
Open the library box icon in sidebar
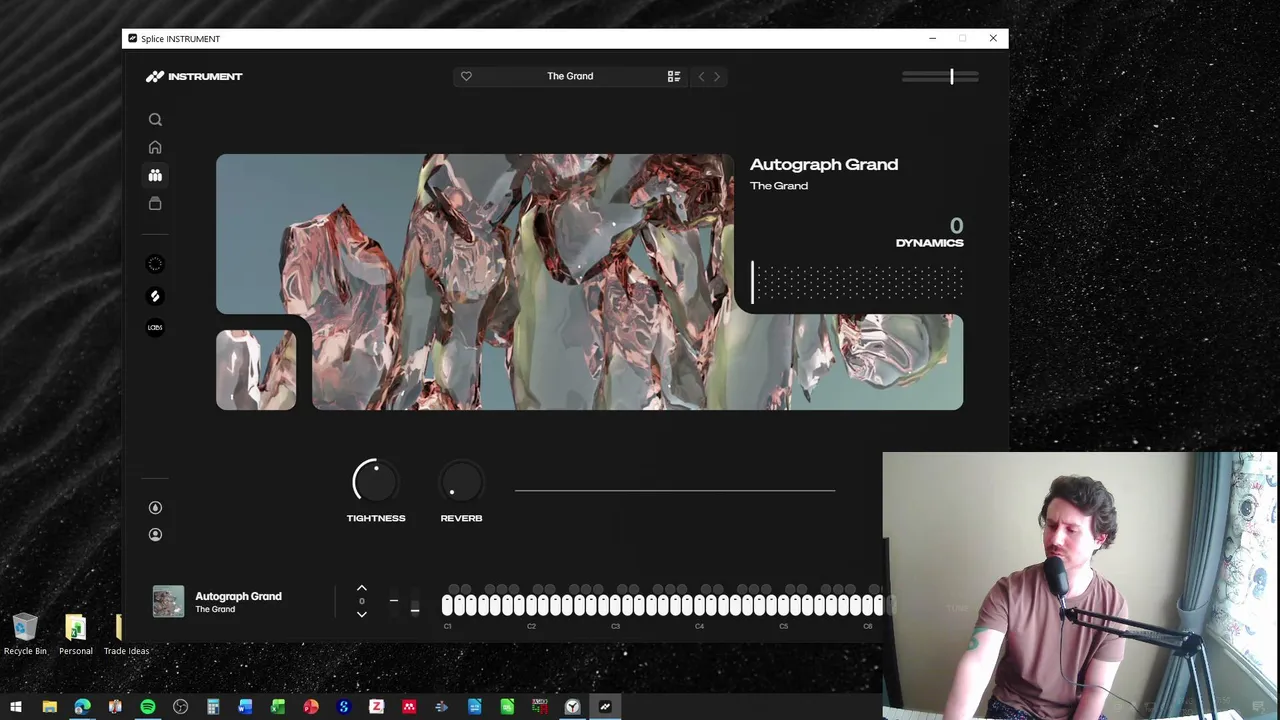[155, 203]
